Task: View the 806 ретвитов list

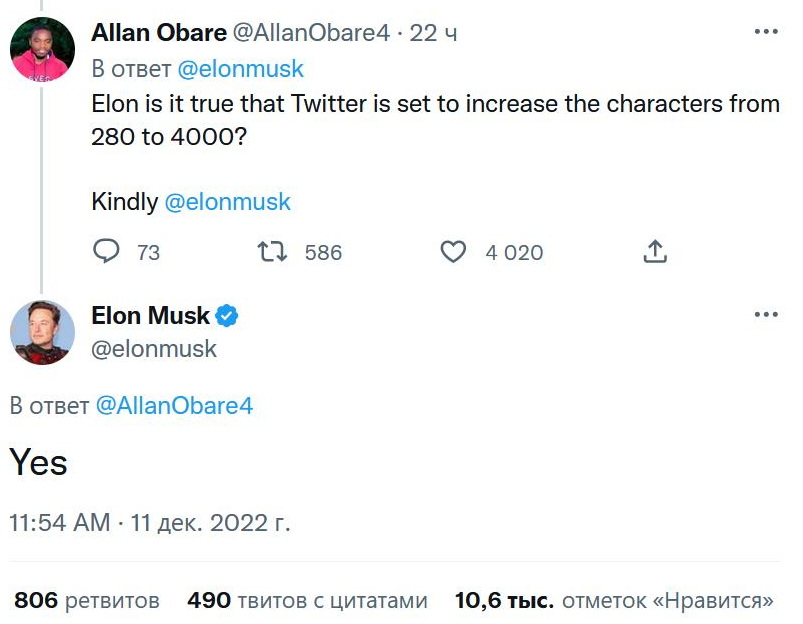Action: click(87, 601)
